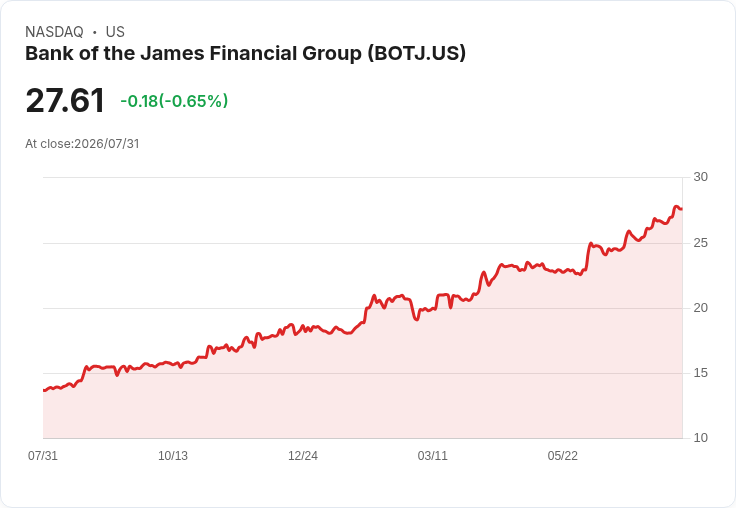Click the price change -0.18(-0.65%)
The width and height of the screenshot is (736, 508).
pyautogui.click(x=174, y=101)
